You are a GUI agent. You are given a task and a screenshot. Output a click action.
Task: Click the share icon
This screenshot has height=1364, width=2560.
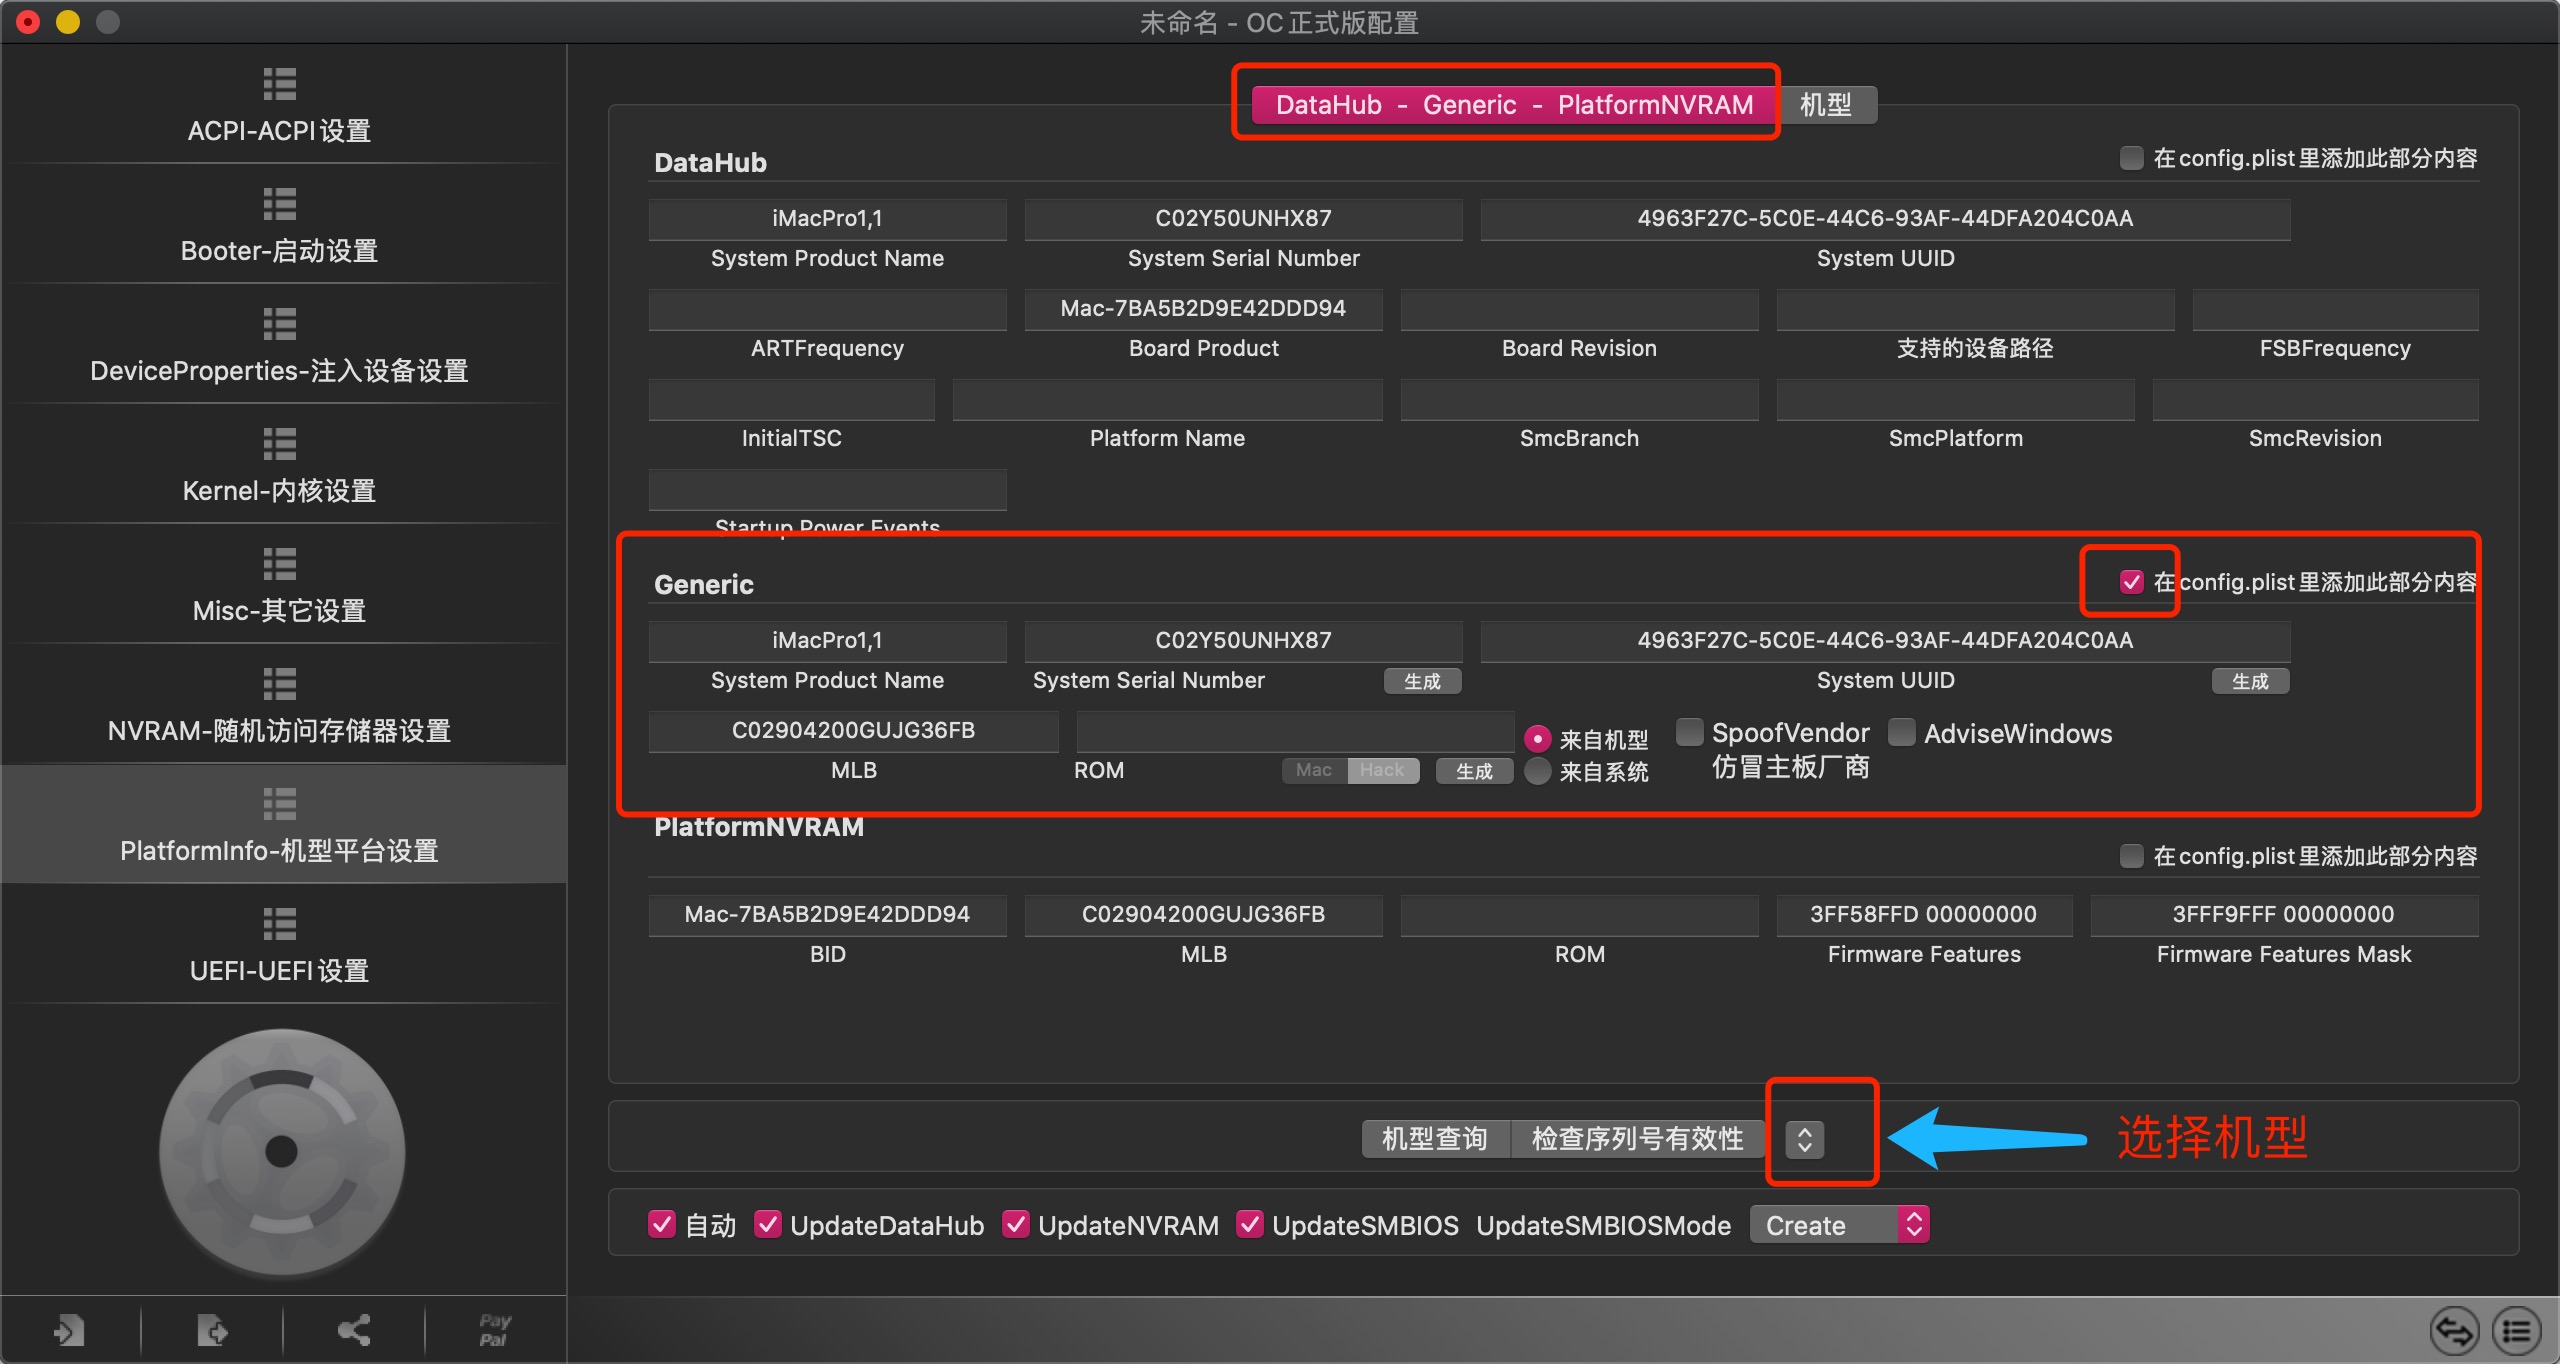[354, 1330]
